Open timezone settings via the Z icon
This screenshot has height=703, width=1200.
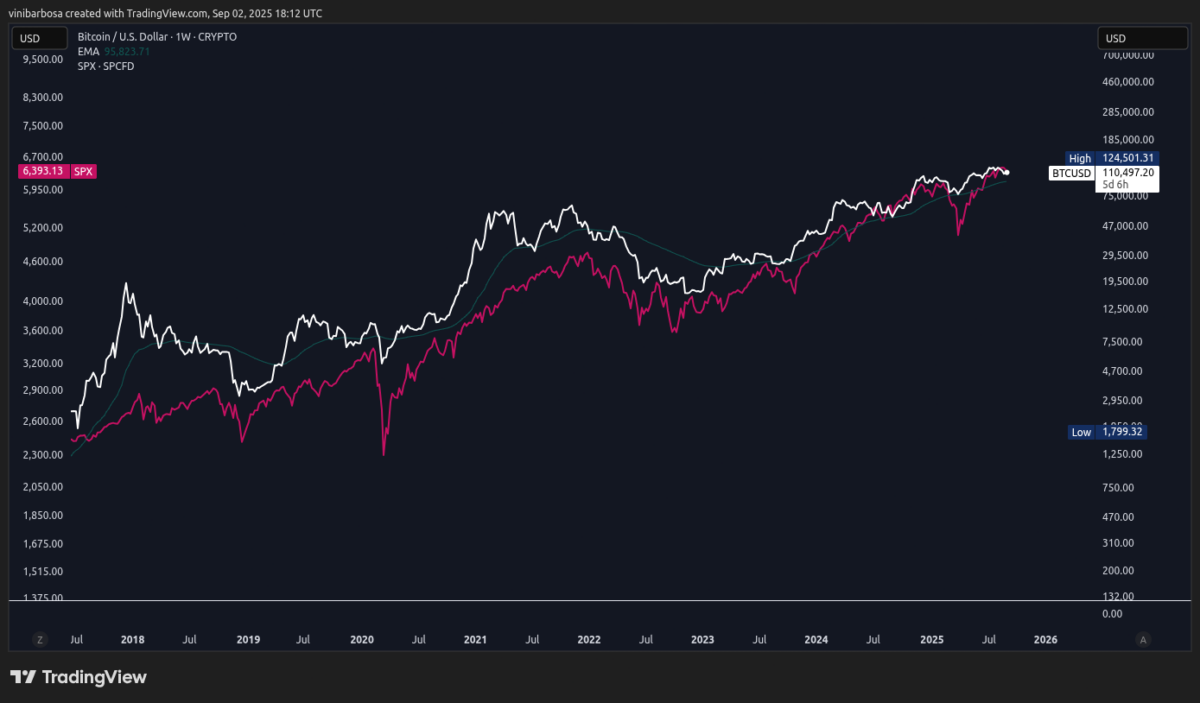click(38, 639)
